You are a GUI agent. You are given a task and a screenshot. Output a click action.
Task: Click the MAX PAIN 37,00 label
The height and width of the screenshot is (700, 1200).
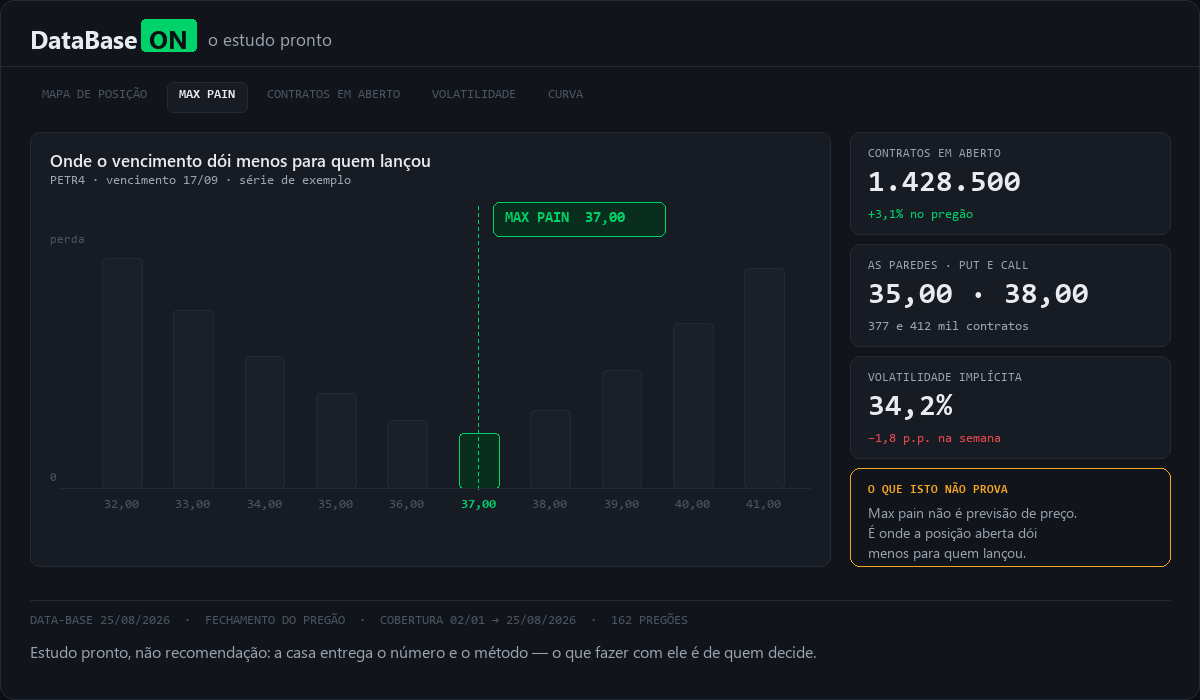click(x=579, y=219)
